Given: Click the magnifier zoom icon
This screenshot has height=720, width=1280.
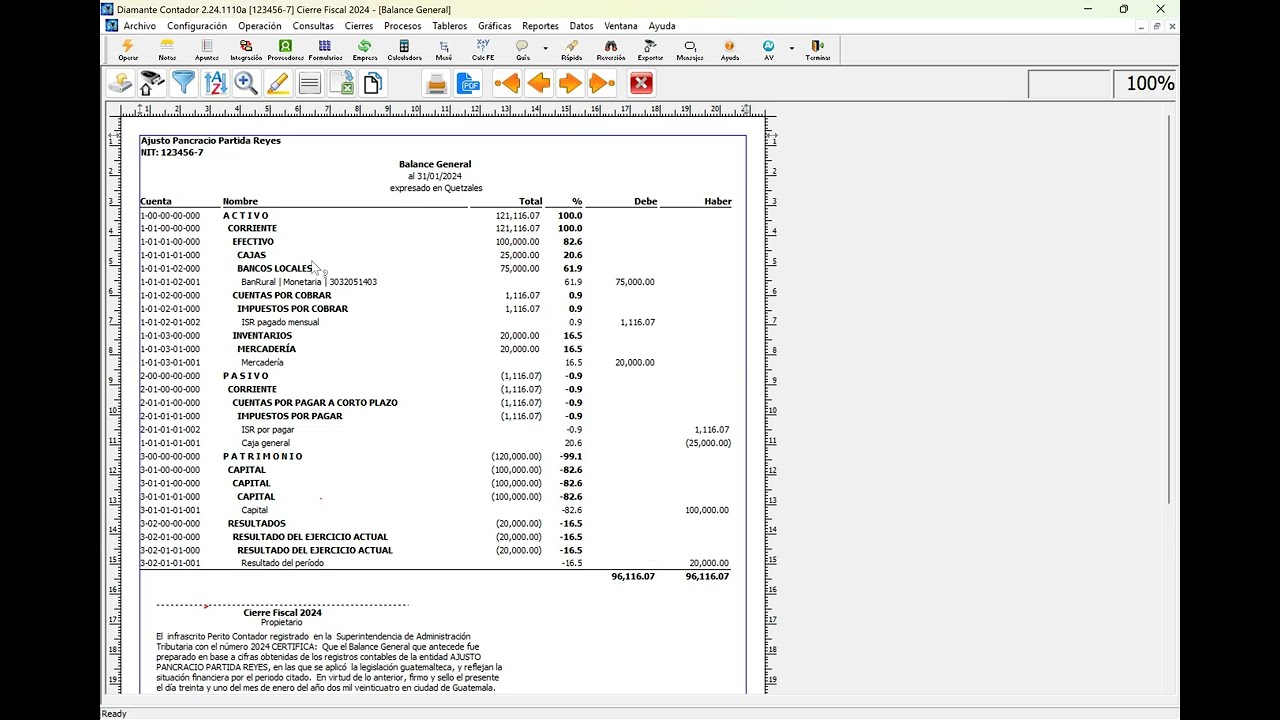Looking at the screenshot, I should tap(246, 84).
